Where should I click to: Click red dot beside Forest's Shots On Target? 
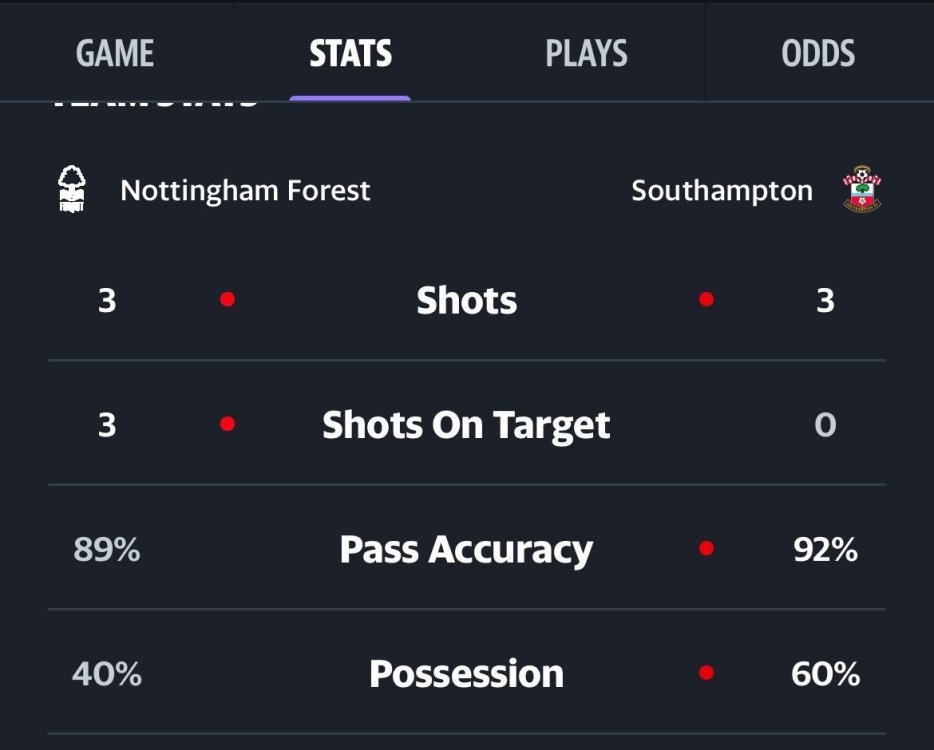pos(228,424)
